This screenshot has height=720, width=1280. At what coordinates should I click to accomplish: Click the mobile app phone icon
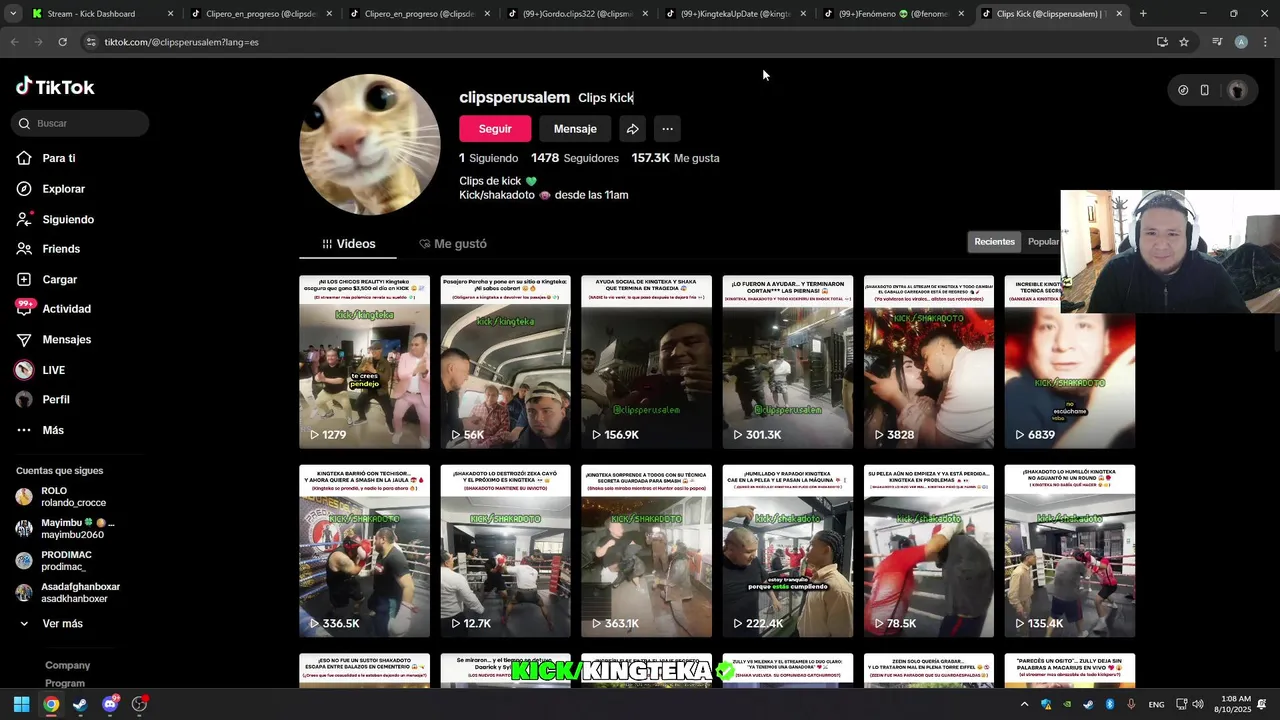point(1205,90)
